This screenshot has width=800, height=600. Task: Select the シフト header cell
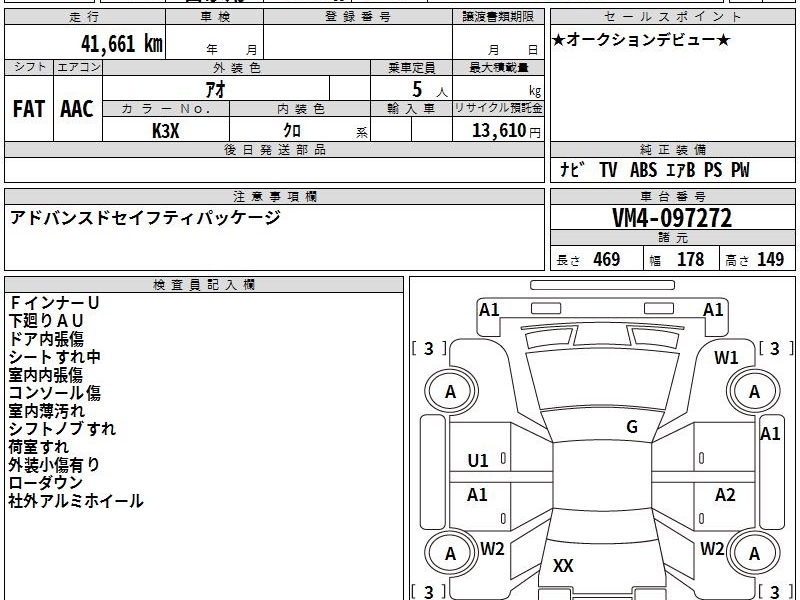pos(29,67)
